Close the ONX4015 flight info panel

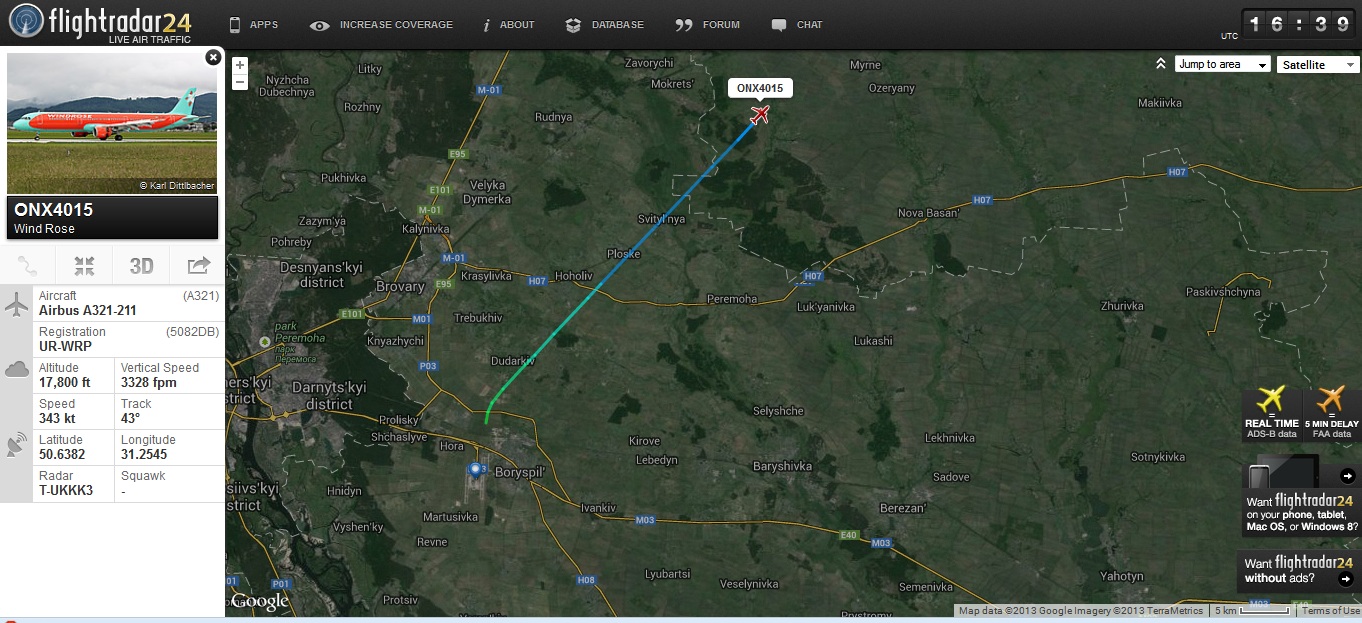[x=213, y=58]
